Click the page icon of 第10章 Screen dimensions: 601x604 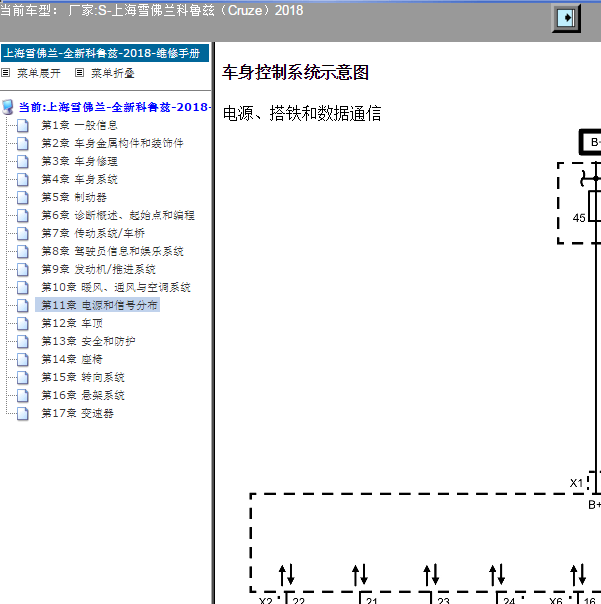coord(23,288)
